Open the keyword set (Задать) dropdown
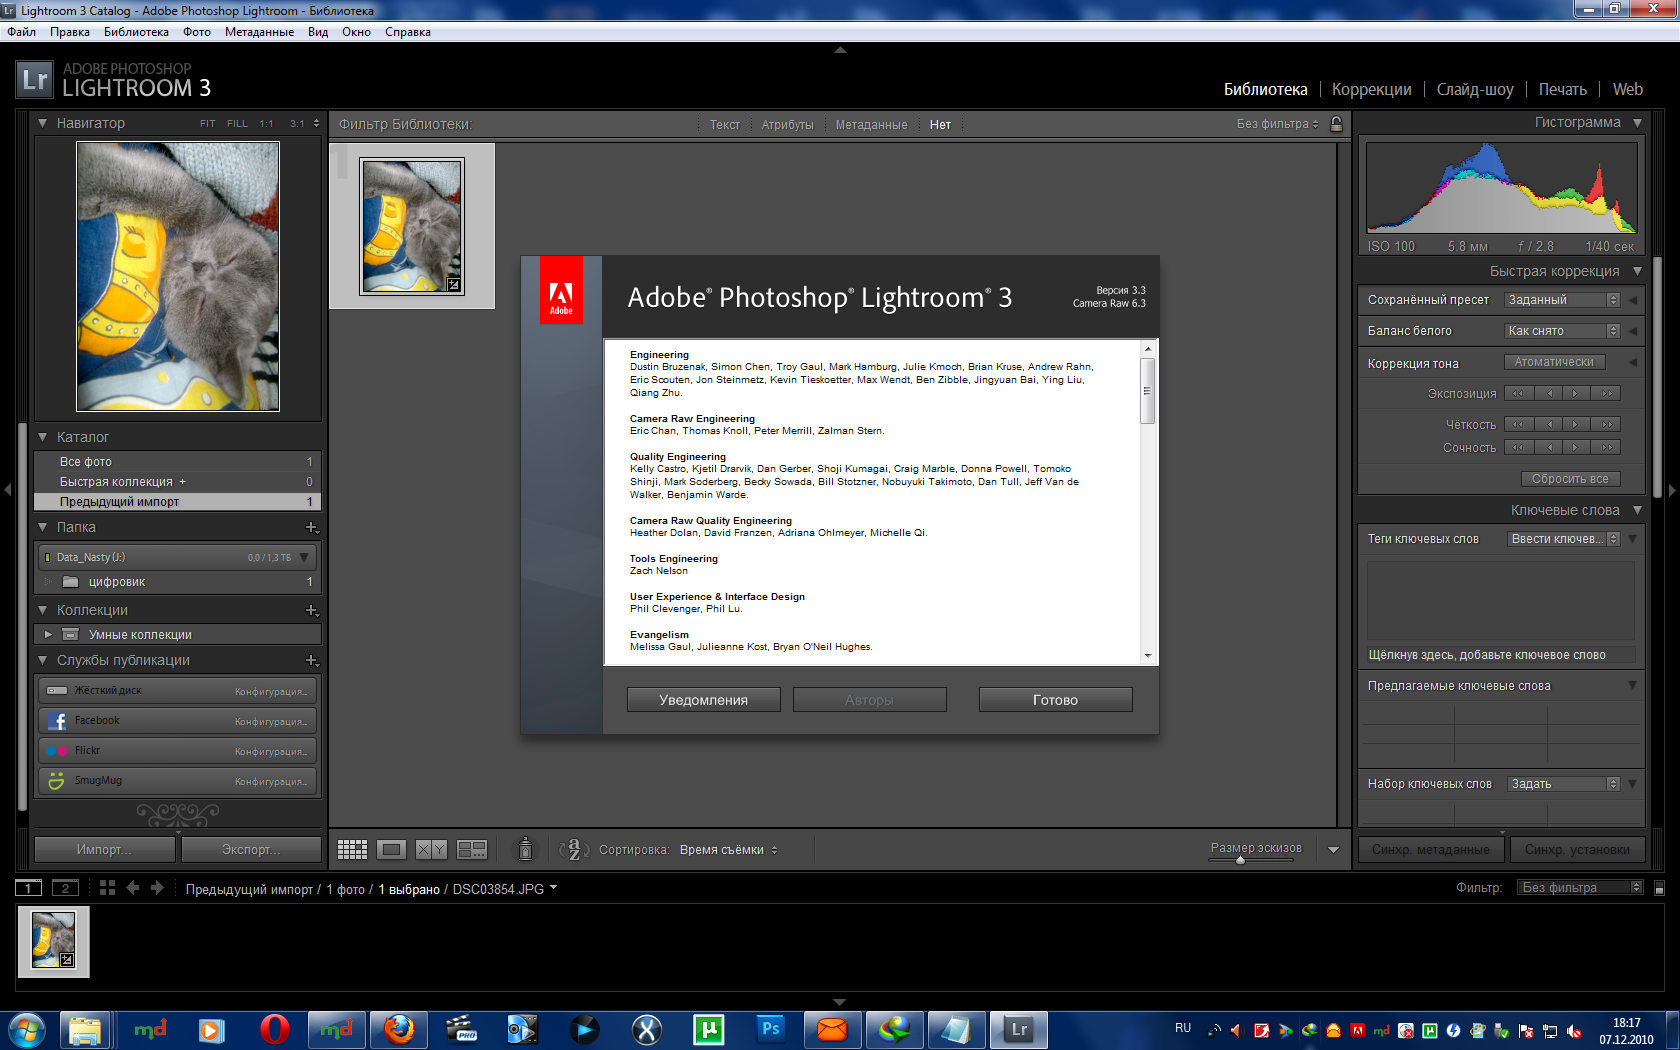1680x1050 pixels. coord(1564,784)
